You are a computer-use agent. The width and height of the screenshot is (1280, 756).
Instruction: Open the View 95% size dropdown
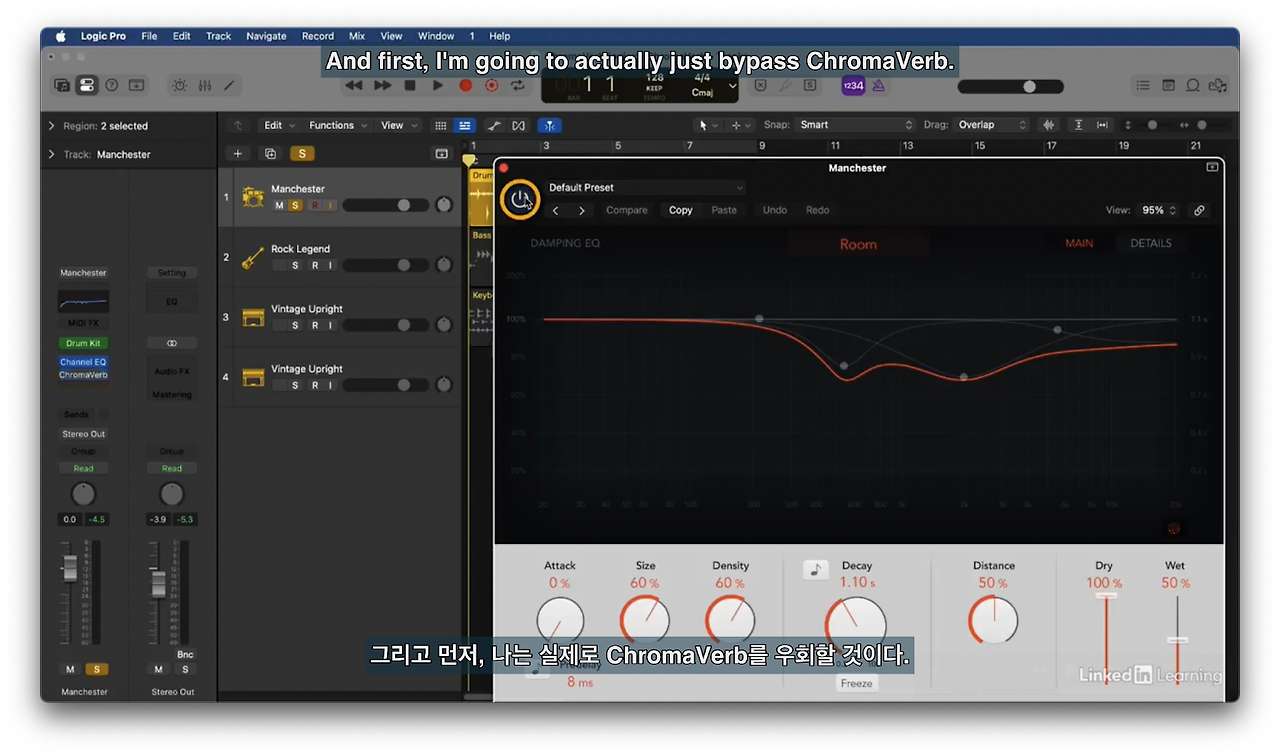[x=1158, y=210]
